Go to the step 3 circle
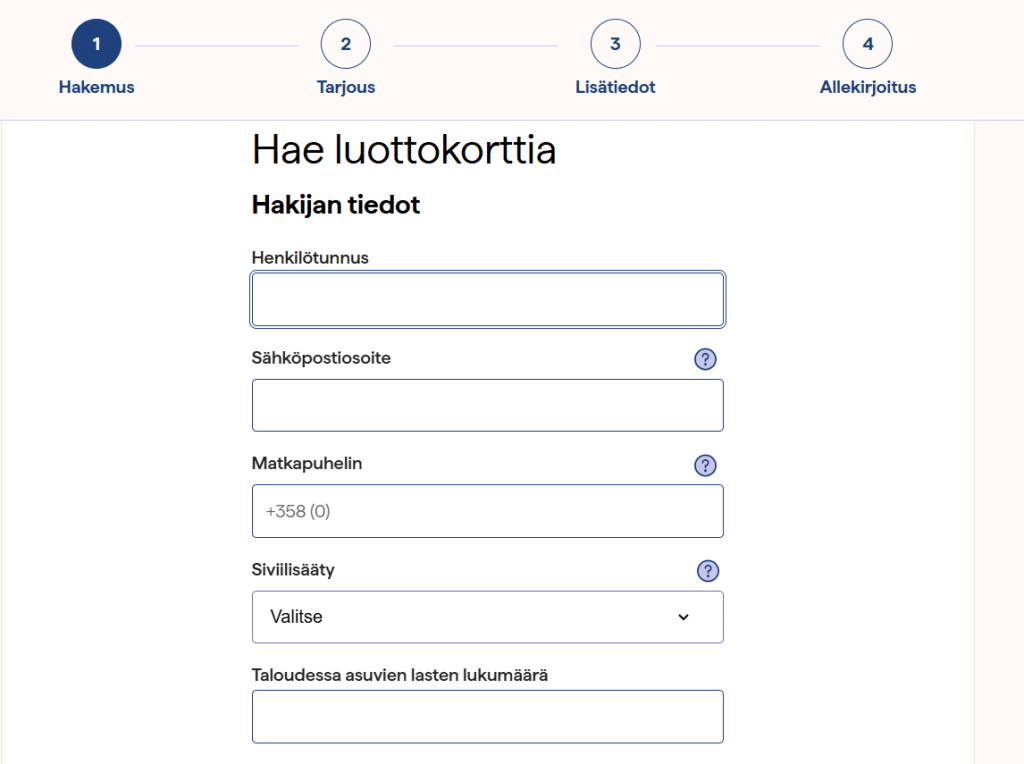Image resolution: width=1024 pixels, height=764 pixels. coord(615,44)
